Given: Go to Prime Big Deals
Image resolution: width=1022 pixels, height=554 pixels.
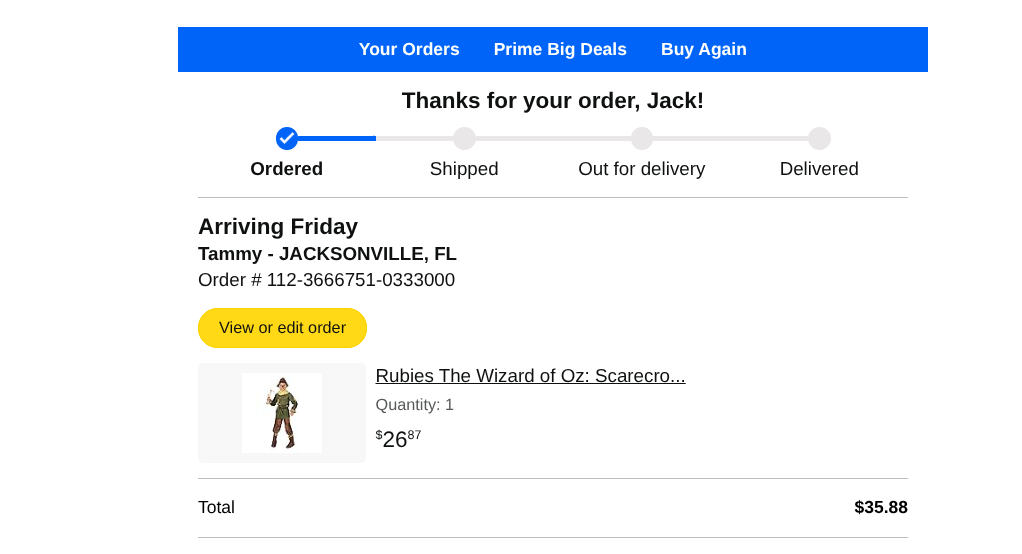Looking at the screenshot, I should pyautogui.click(x=560, y=49).
